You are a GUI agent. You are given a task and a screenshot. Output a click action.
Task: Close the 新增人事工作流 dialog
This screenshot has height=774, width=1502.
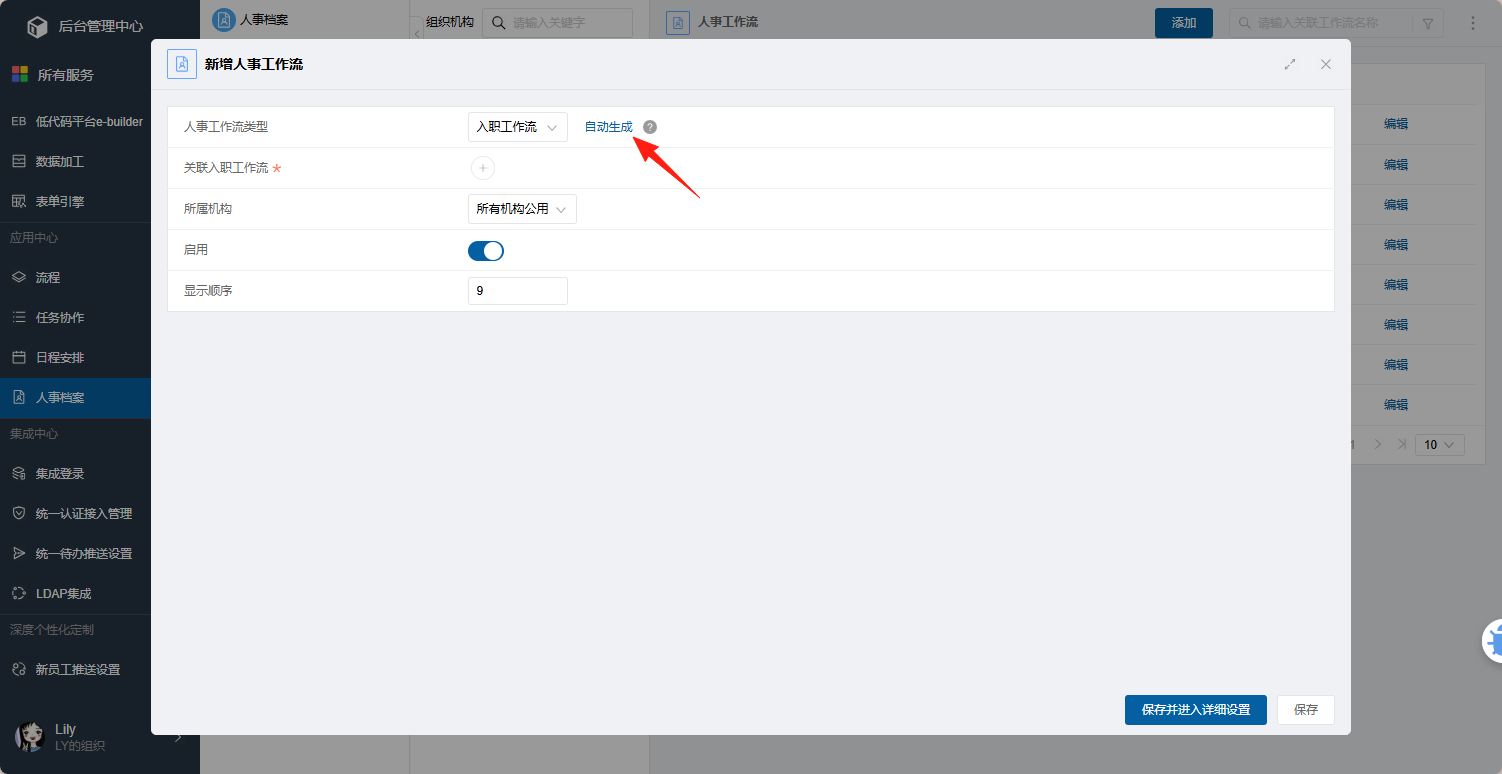[1326, 64]
